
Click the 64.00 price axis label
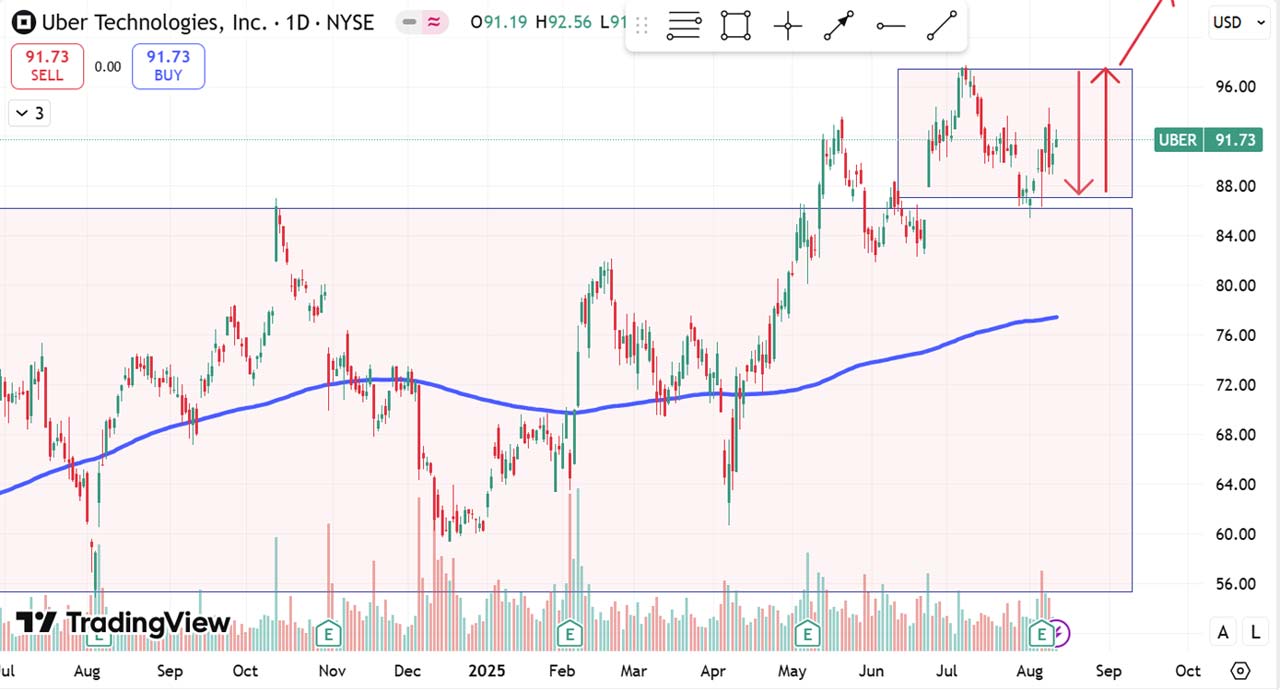point(1236,484)
